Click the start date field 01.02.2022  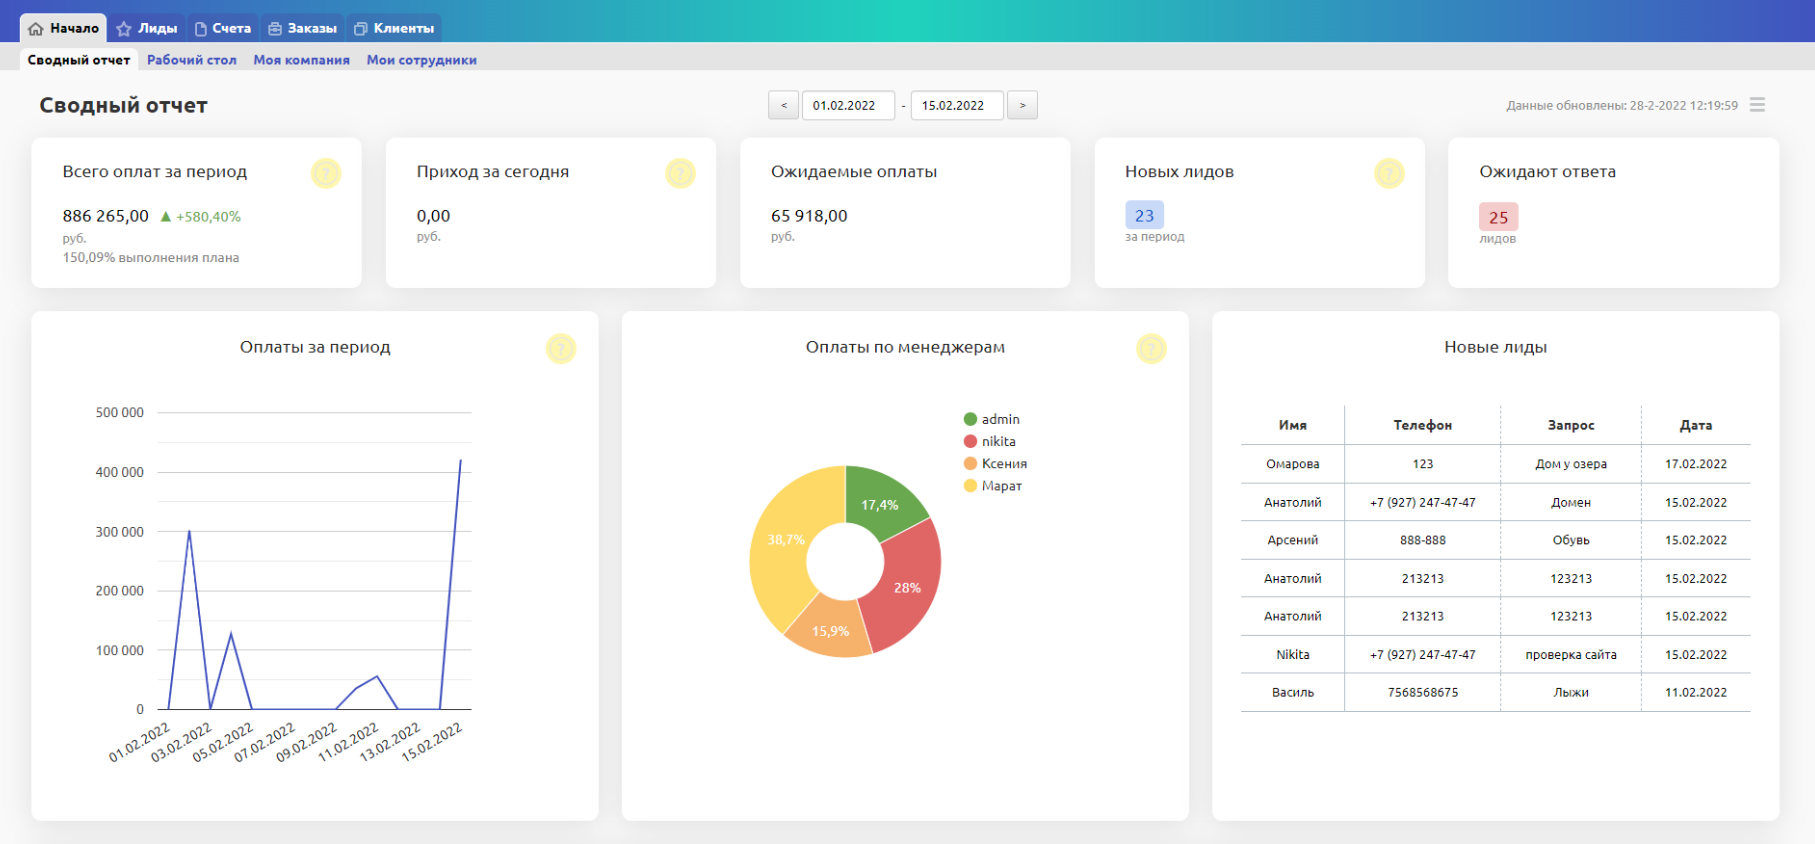click(x=847, y=105)
